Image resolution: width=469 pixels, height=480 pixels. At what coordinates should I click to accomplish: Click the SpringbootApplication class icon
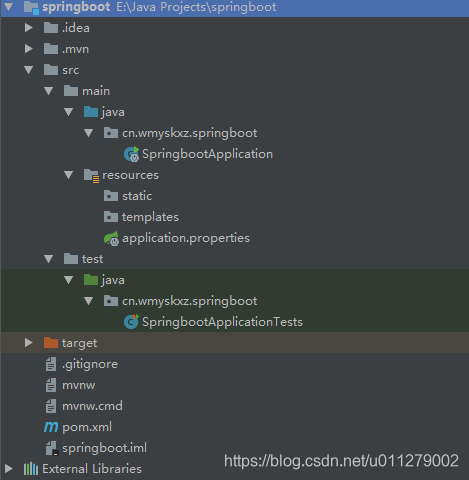(x=131, y=154)
